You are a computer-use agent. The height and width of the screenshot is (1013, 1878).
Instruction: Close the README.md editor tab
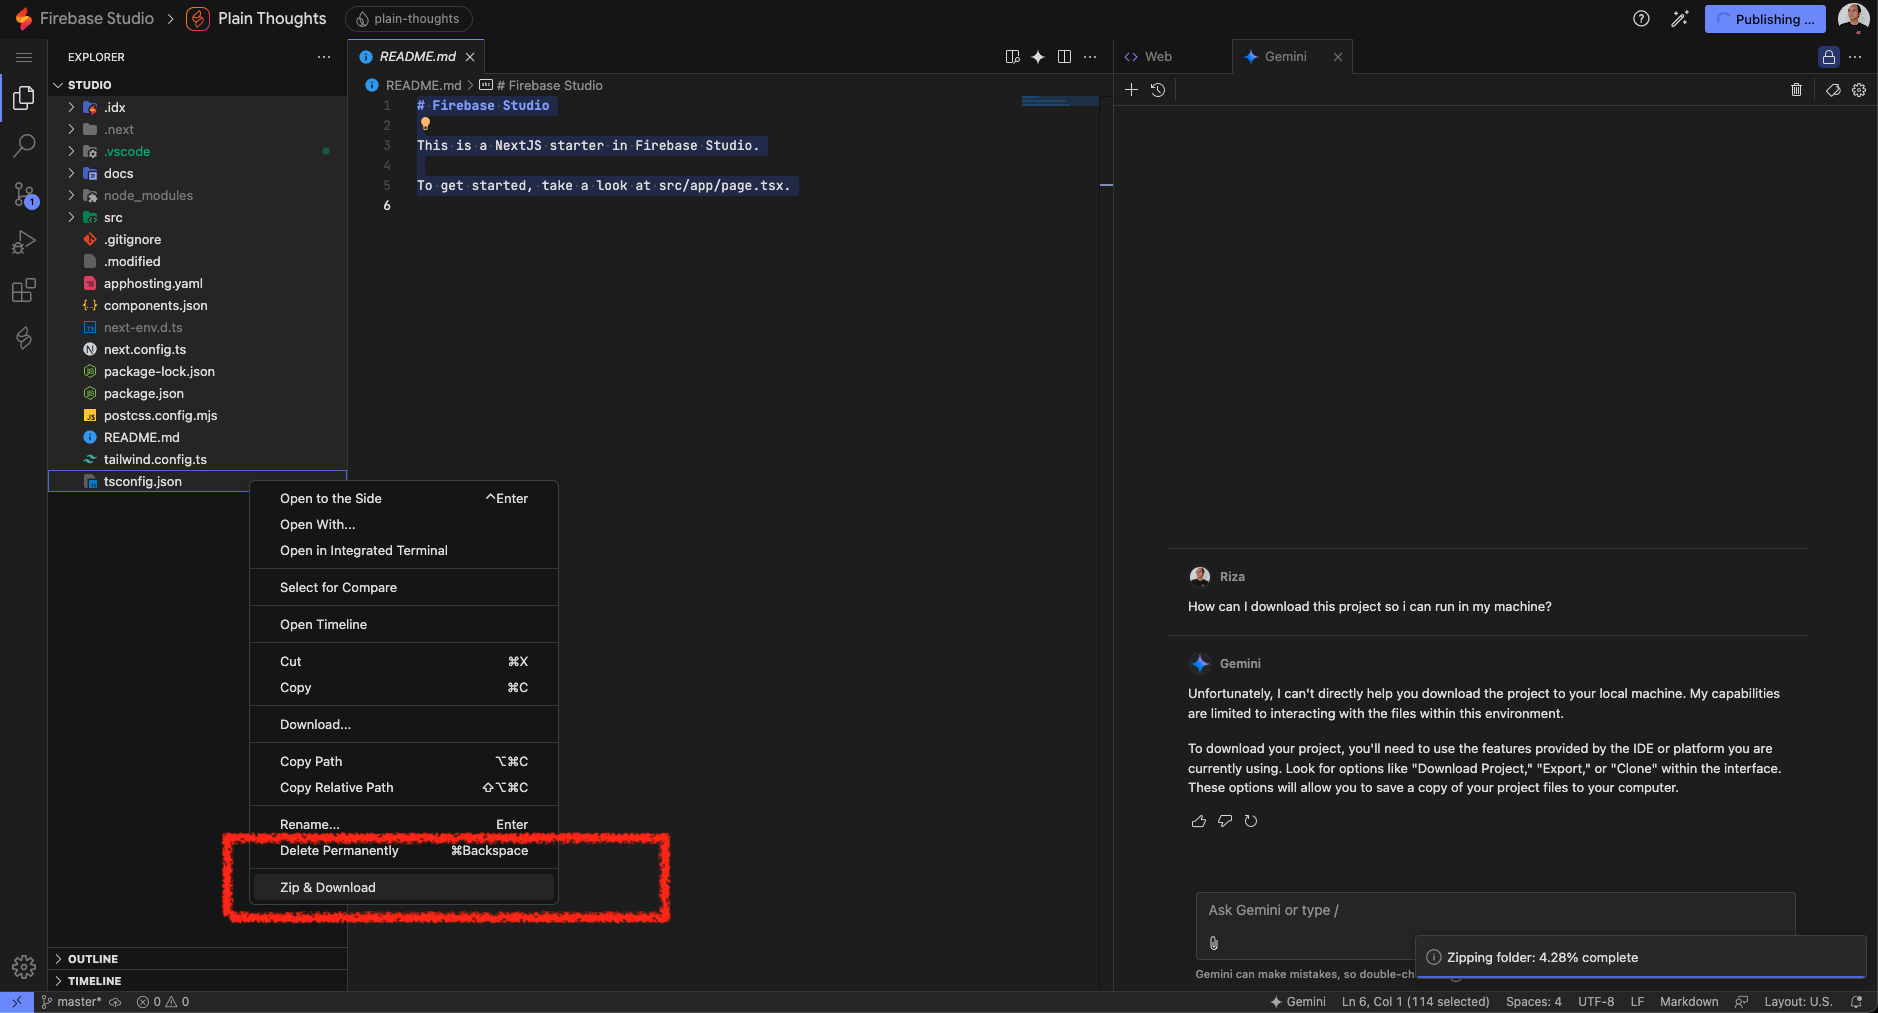click(470, 57)
